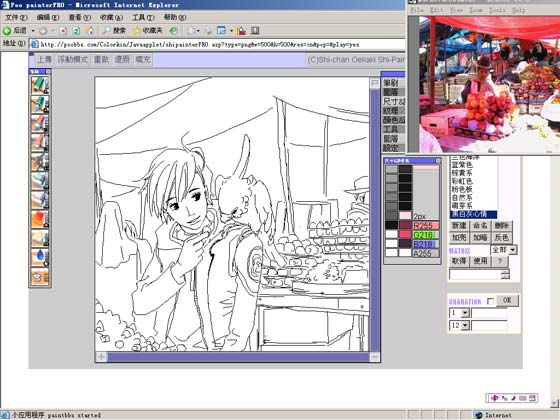Click the IE green Back arrow icon

(x=7, y=31)
